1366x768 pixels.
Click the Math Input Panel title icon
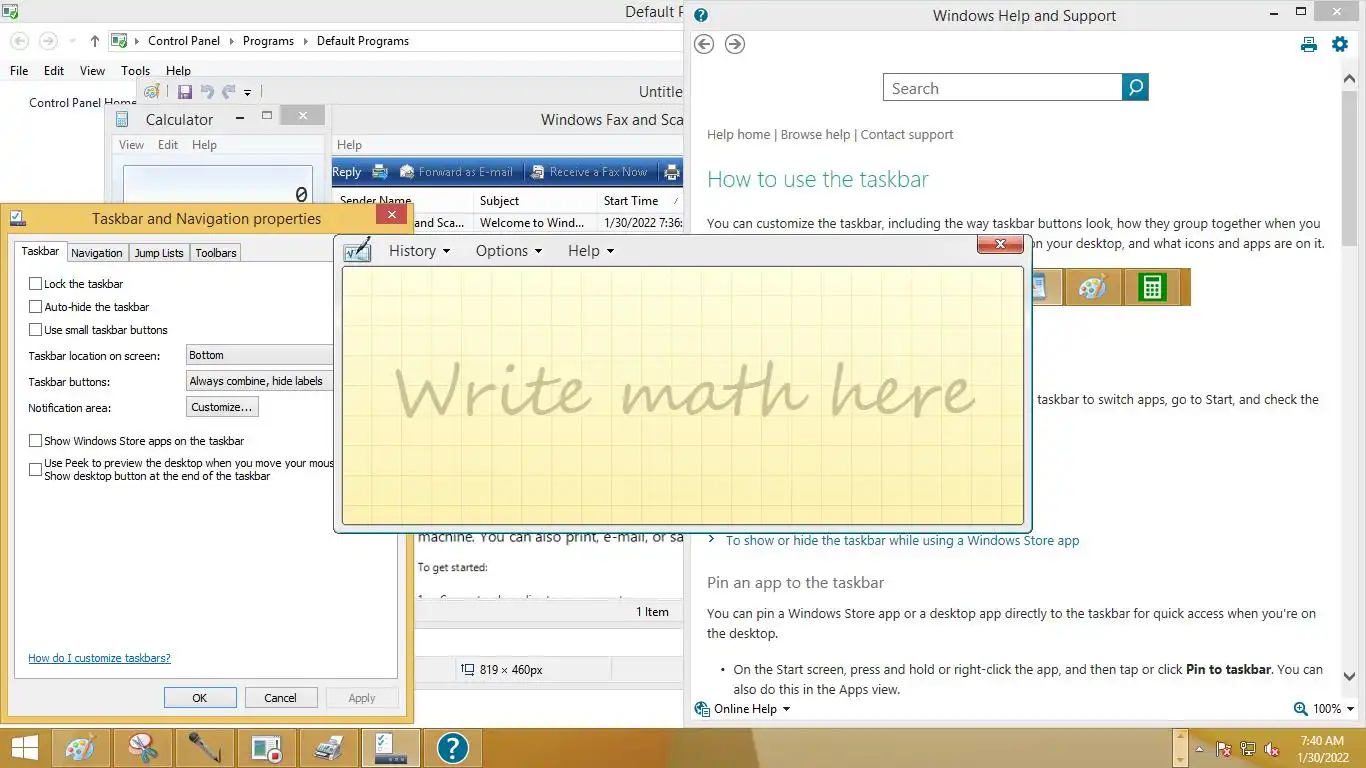click(357, 250)
